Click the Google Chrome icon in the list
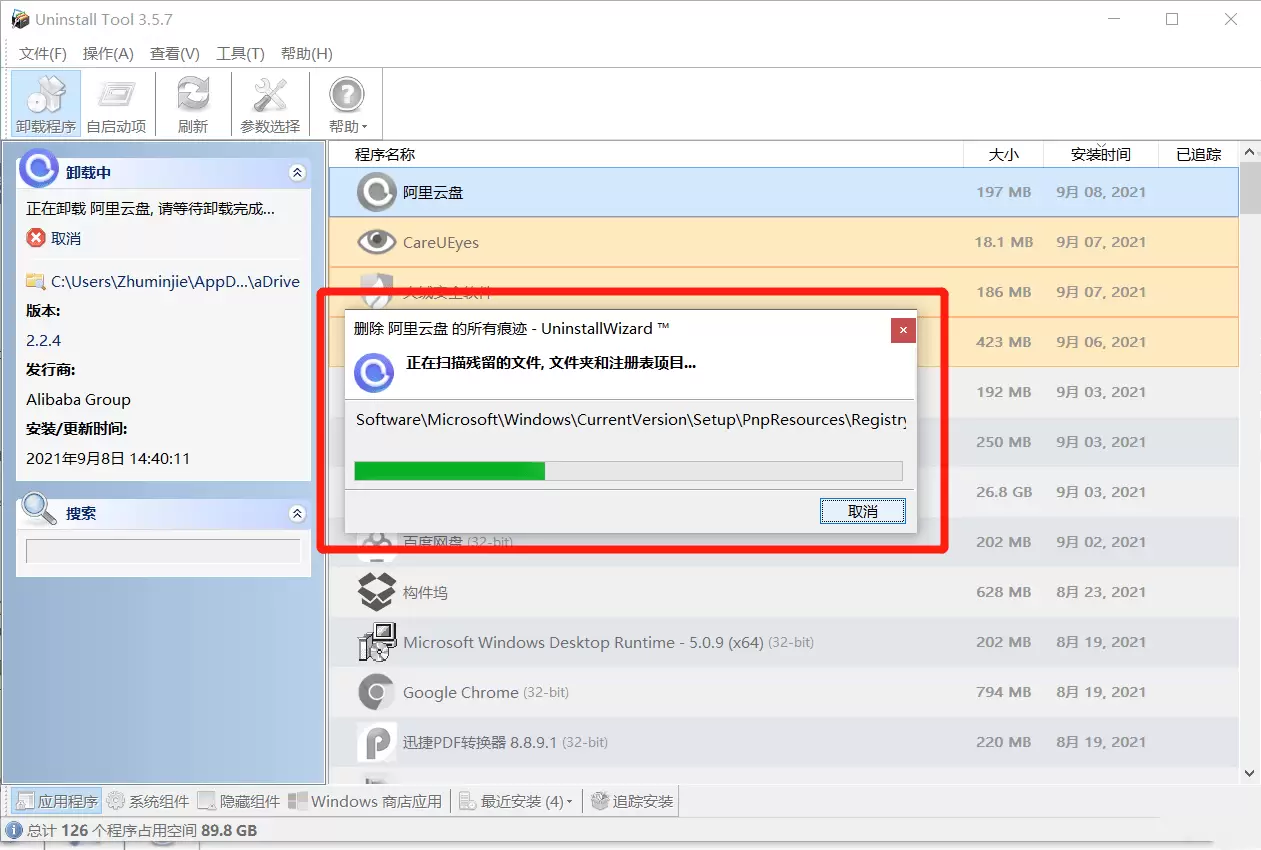Screen dimensions: 1261x850 tap(377, 692)
